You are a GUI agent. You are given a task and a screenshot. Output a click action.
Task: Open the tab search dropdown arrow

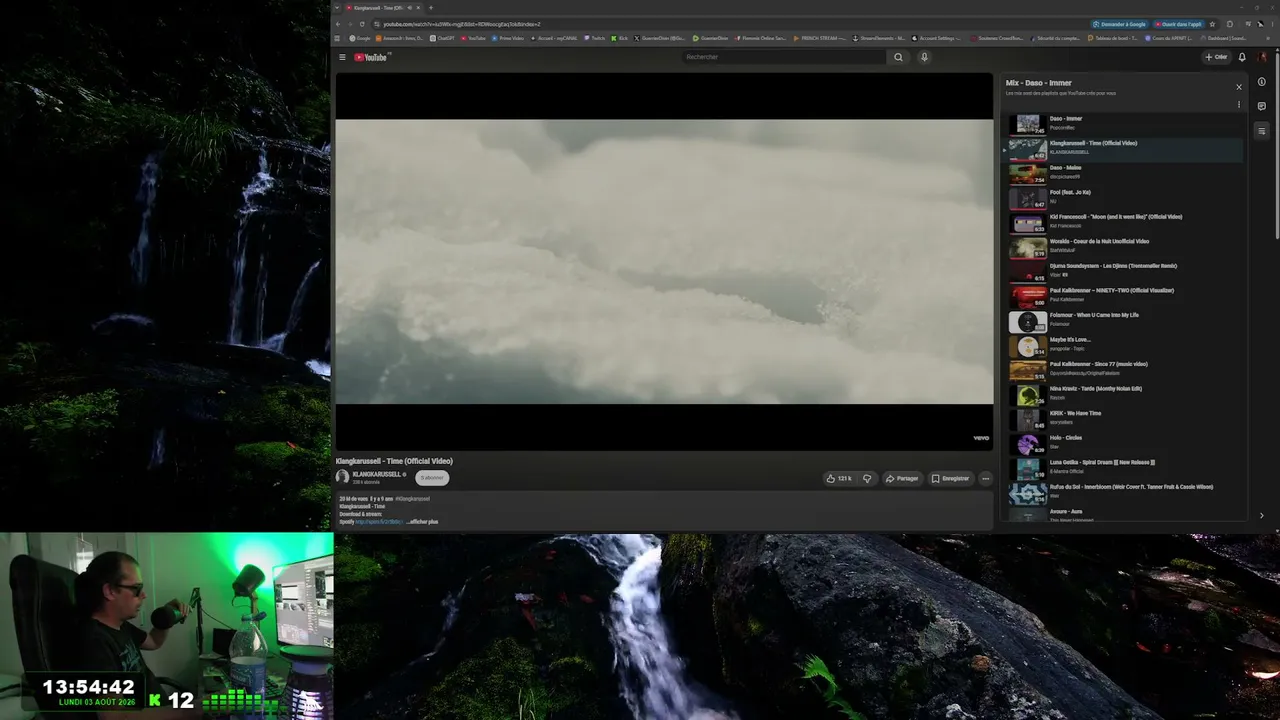click(x=337, y=8)
